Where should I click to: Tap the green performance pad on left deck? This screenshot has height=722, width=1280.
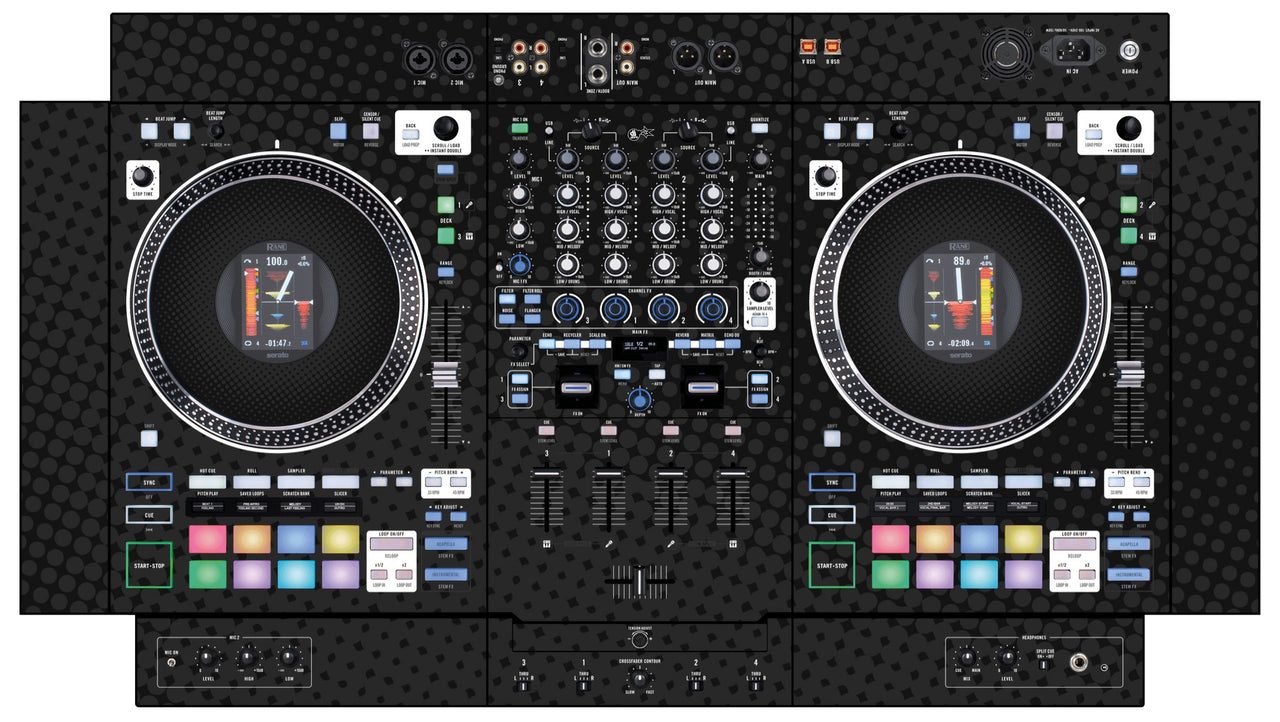(208, 574)
